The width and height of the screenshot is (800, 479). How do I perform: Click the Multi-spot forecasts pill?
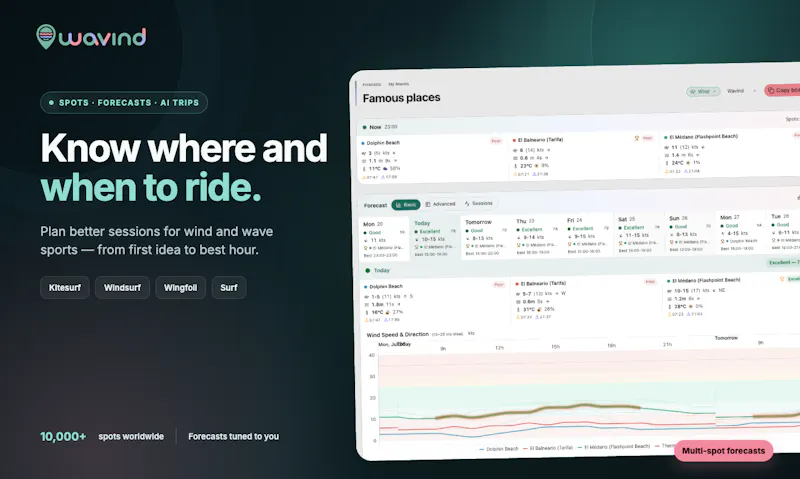(x=723, y=451)
